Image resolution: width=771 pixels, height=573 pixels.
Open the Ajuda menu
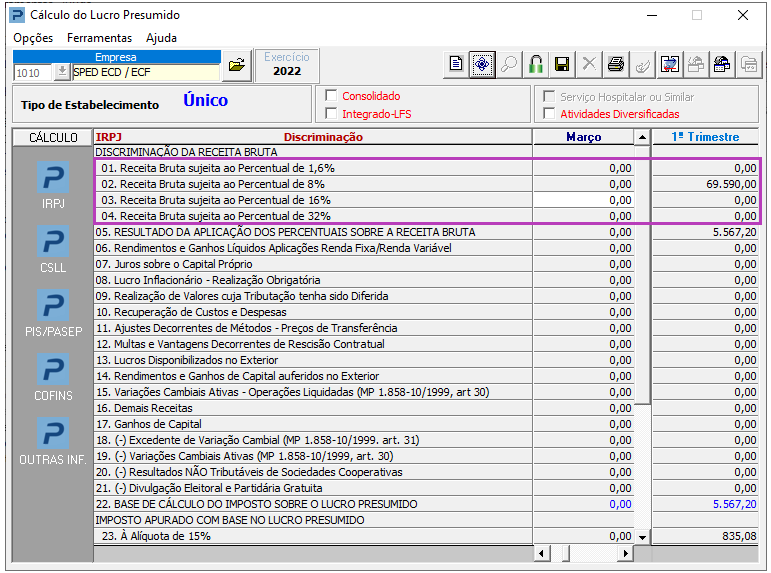[161, 38]
